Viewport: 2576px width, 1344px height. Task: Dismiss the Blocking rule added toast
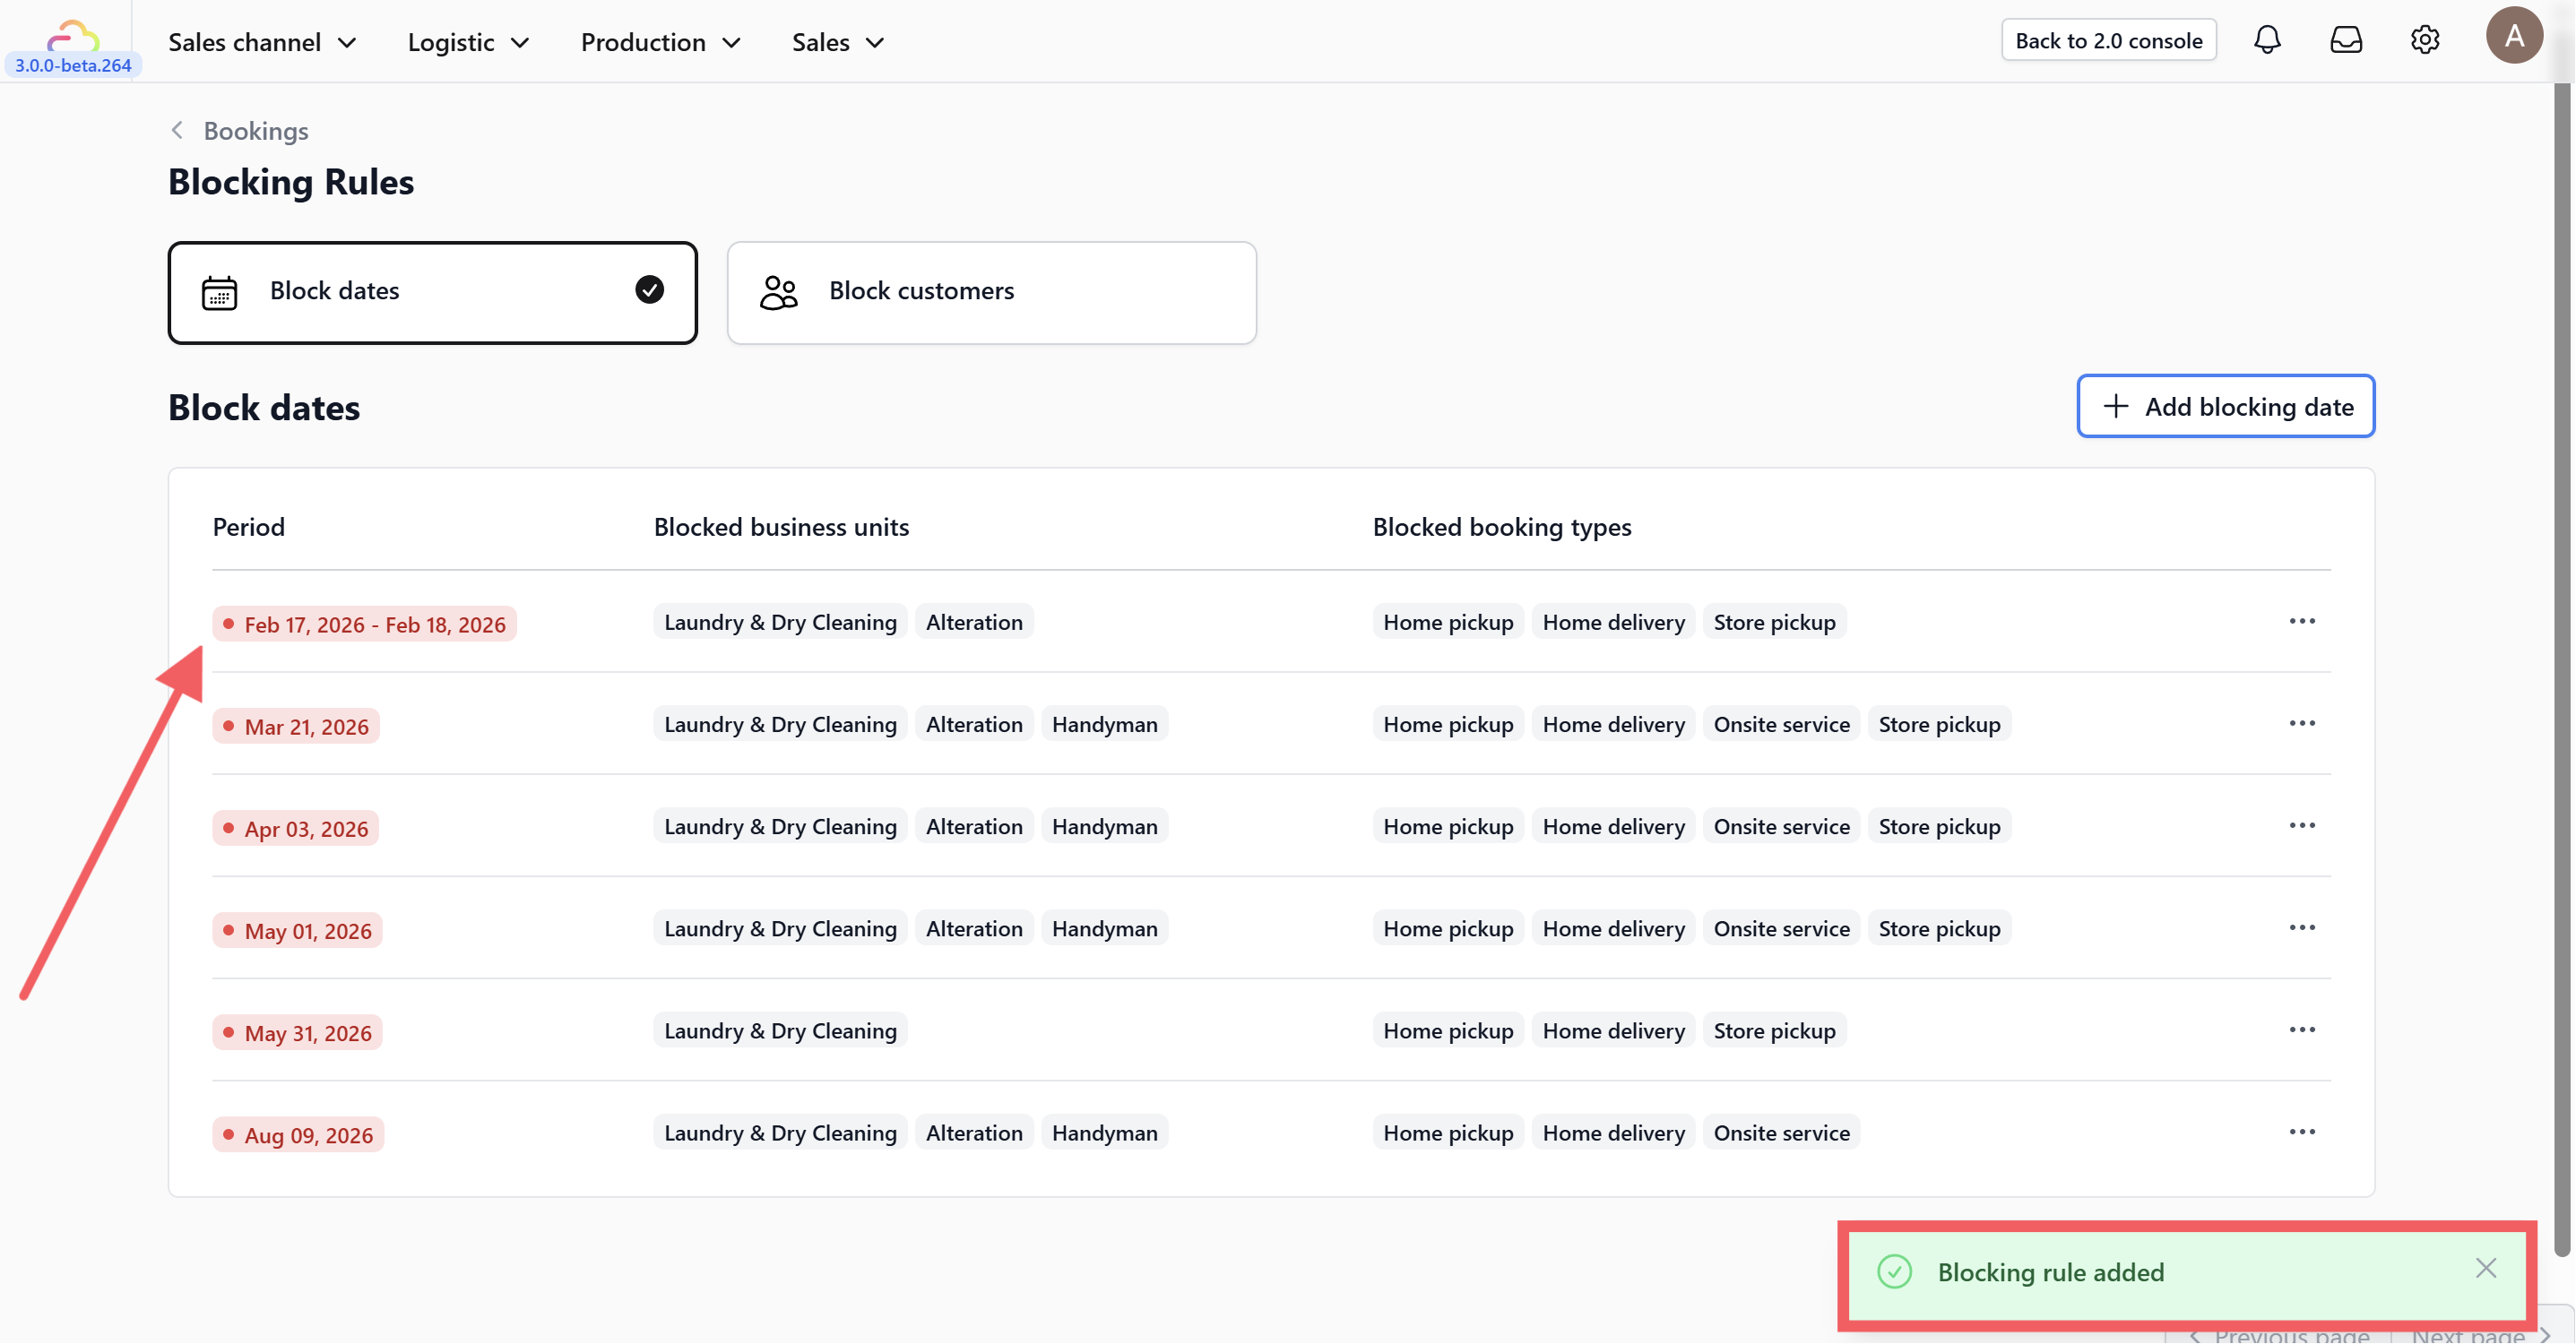(x=2486, y=1268)
